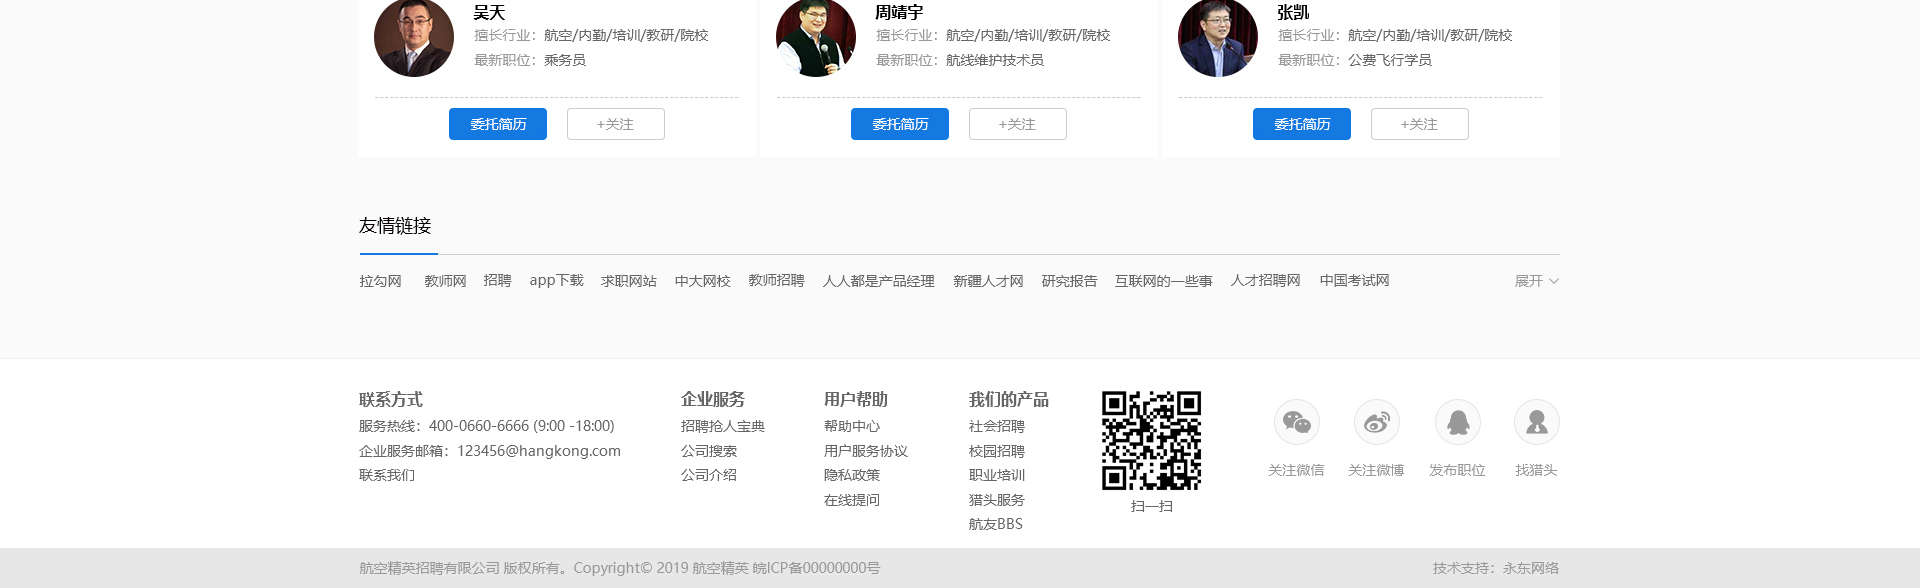The image size is (1920, 588).
Task: Click the WeChat follow icon
Action: click(1296, 422)
